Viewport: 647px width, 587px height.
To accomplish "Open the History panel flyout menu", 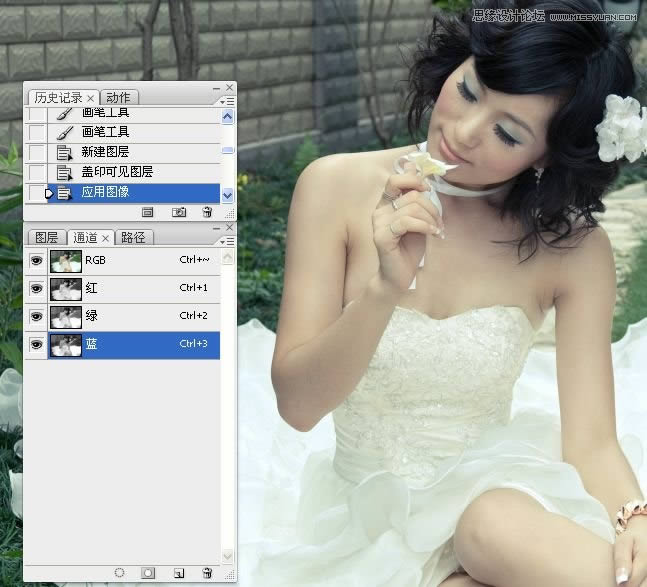I will (x=229, y=101).
